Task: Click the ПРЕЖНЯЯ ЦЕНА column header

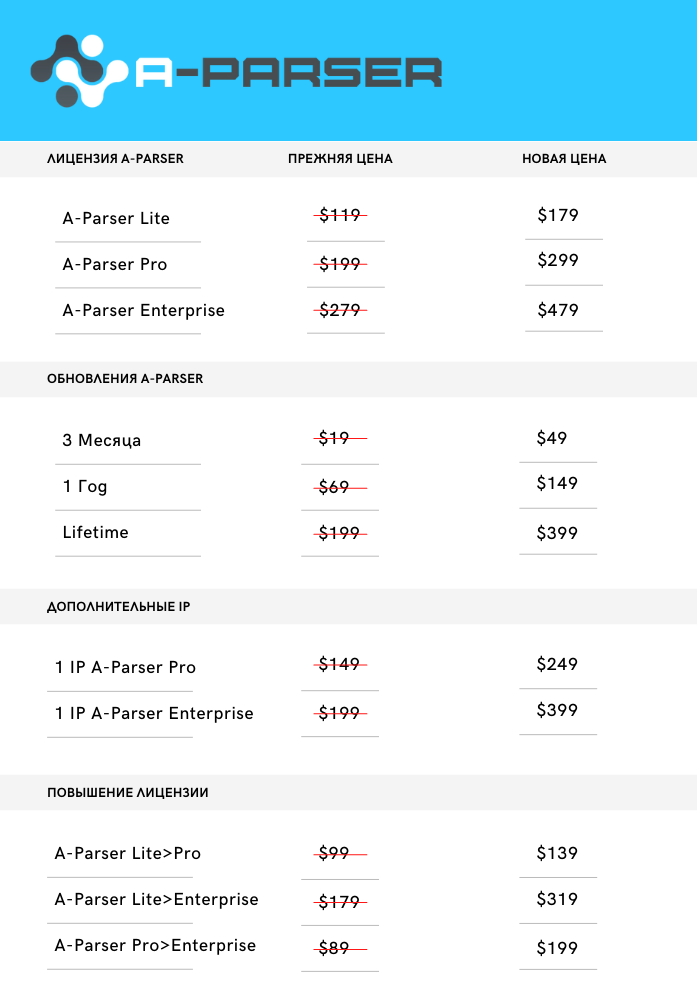Action: coord(340,159)
